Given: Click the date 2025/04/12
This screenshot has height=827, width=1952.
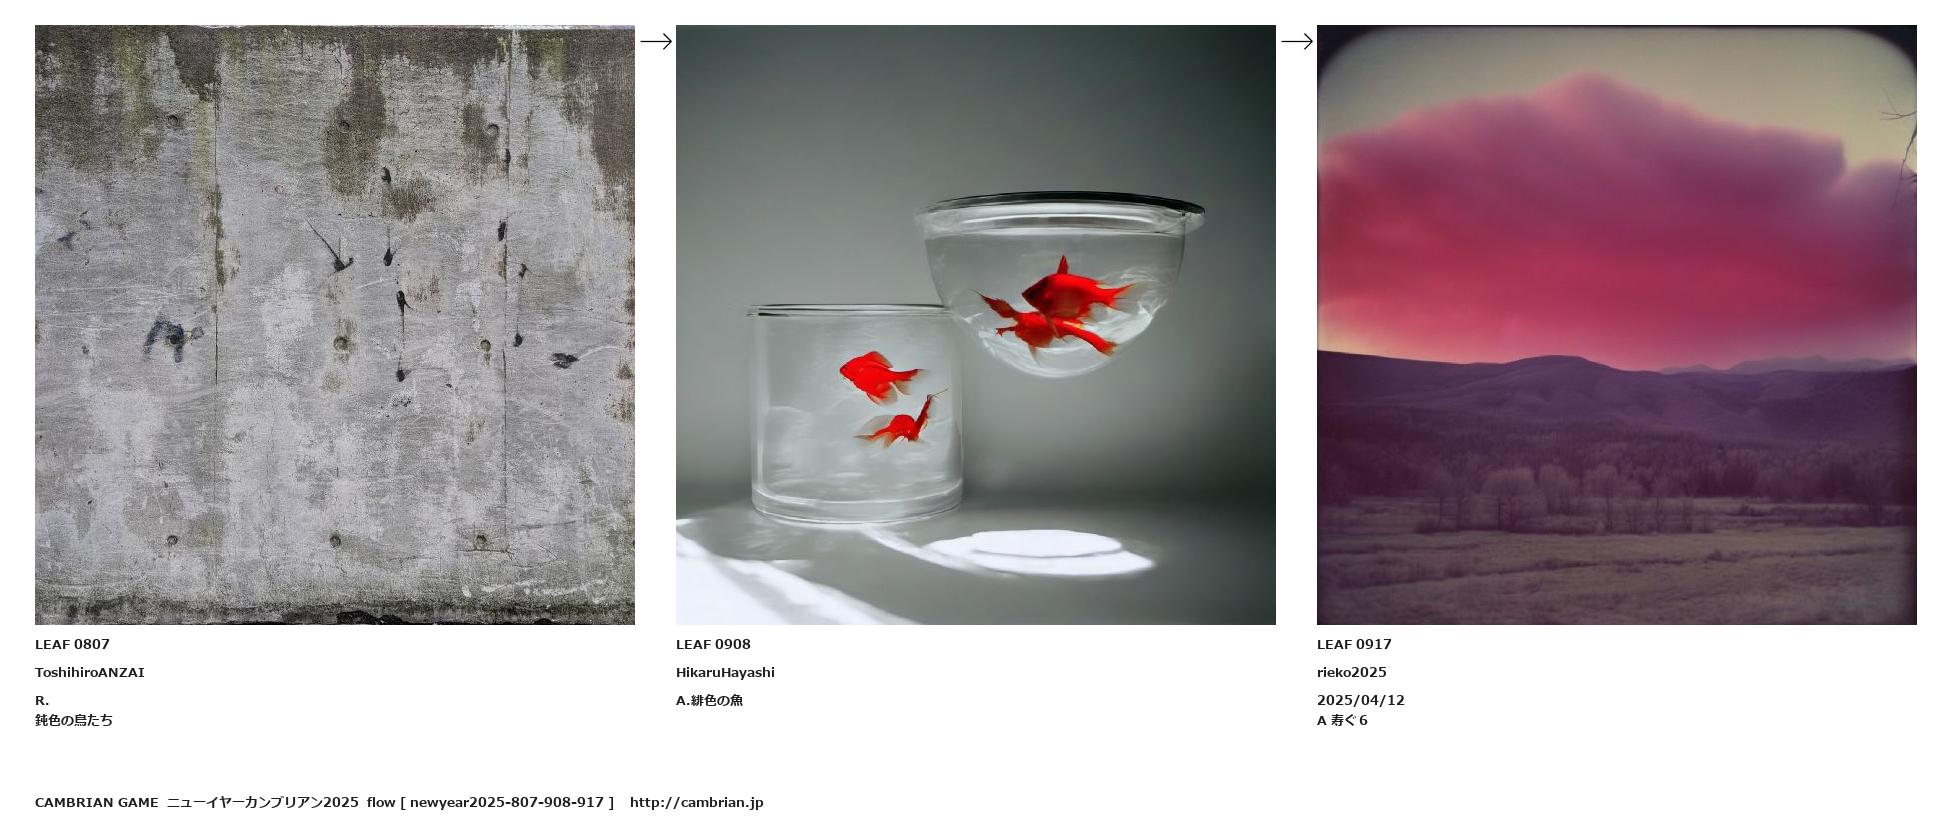Looking at the screenshot, I should click(1361, 700).
